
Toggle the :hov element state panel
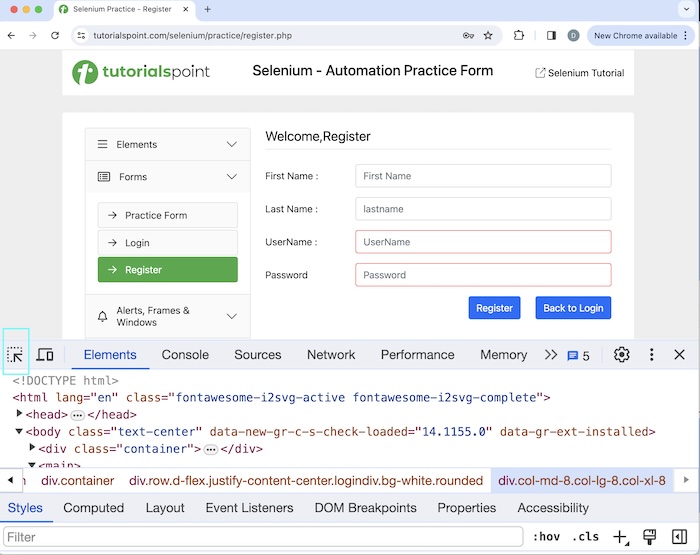pyautogui.click(x=546, y=537)
